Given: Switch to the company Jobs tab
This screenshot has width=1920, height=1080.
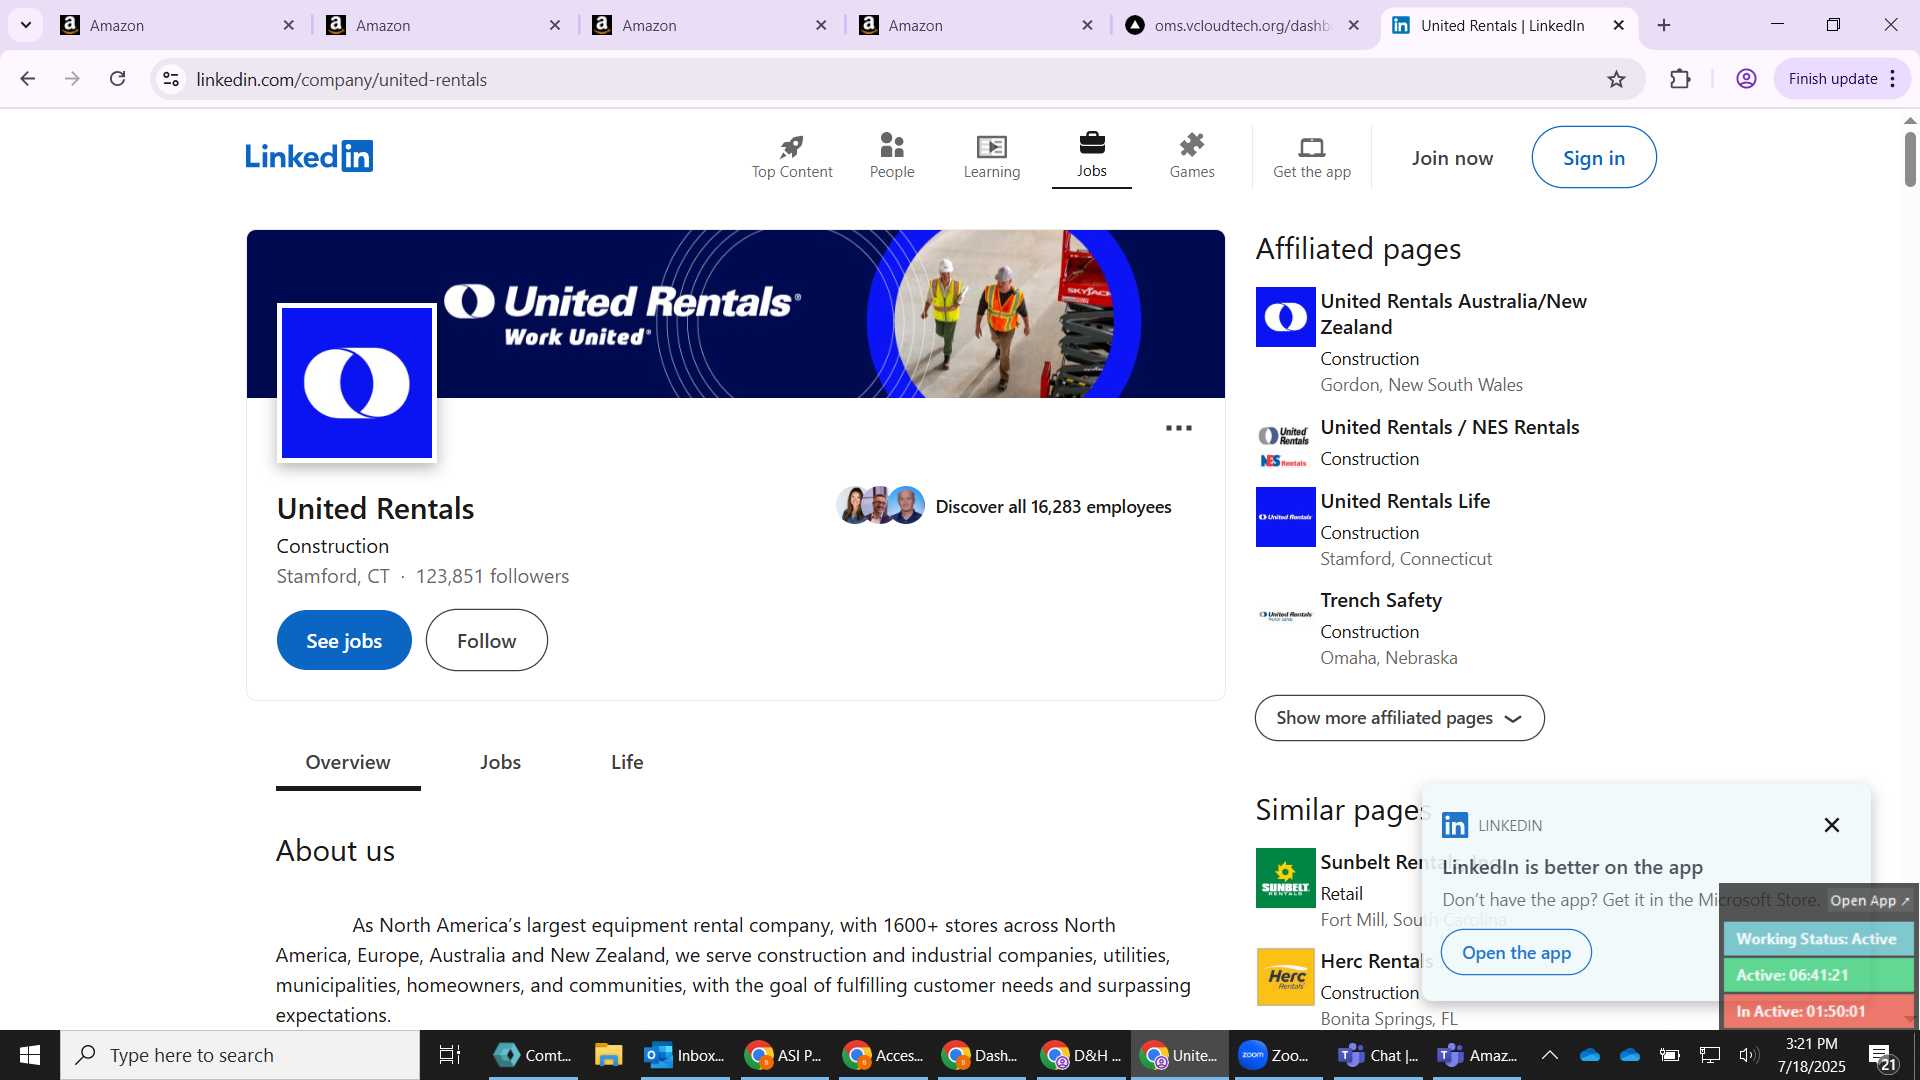Looking at the screenshot, I should tap(500, 762).
